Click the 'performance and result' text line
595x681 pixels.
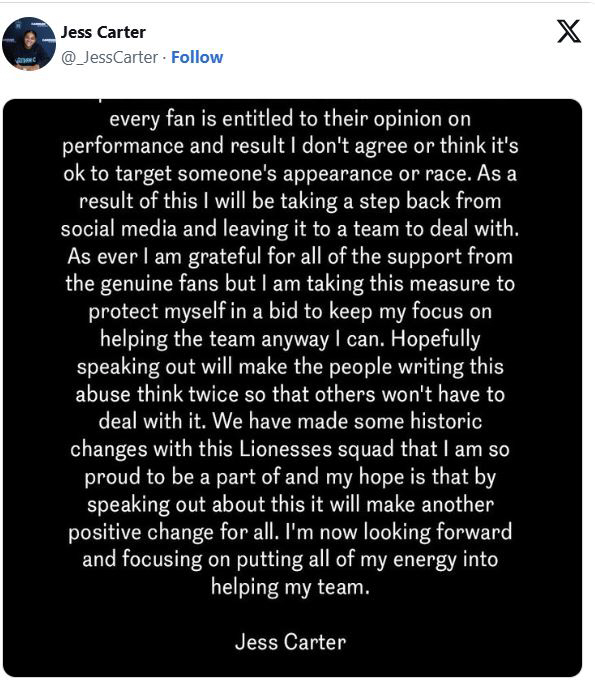click(290, 146)
